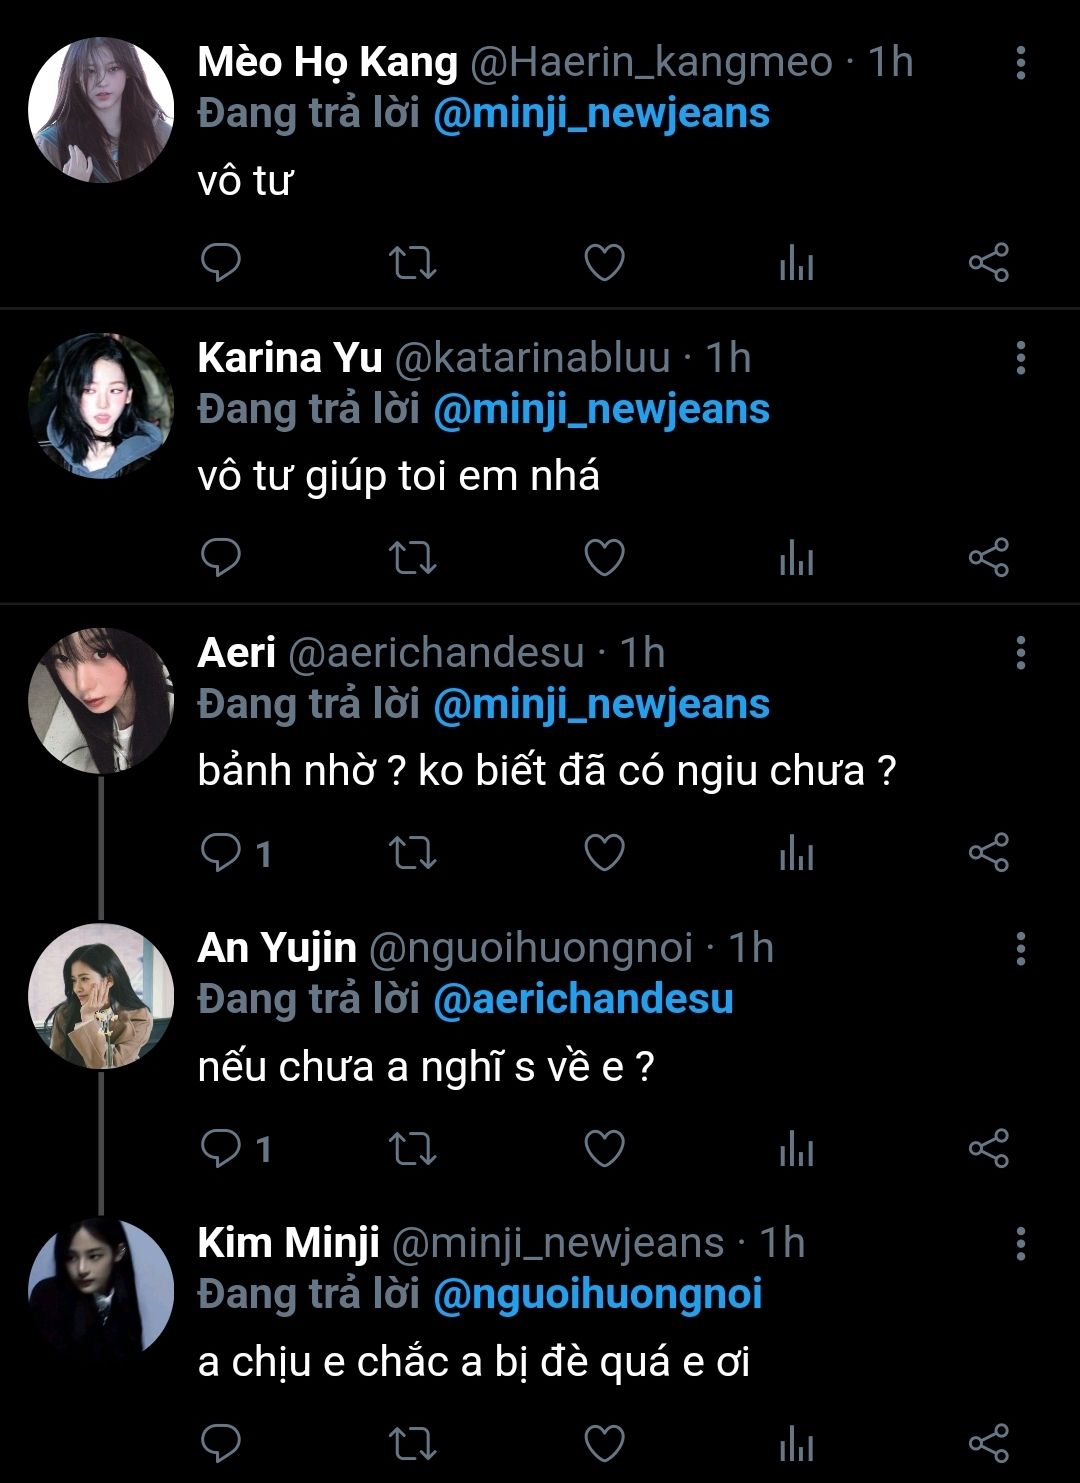This screenshot has width=1080, height=1483.
Task: Open the @aerichandesu mention link
Action: [x=583, y=999]
